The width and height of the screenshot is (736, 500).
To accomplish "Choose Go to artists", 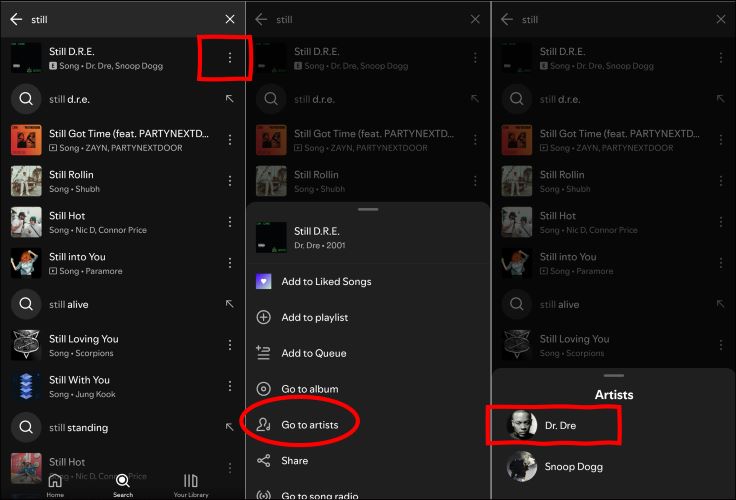I will click(x=368, y=425).
